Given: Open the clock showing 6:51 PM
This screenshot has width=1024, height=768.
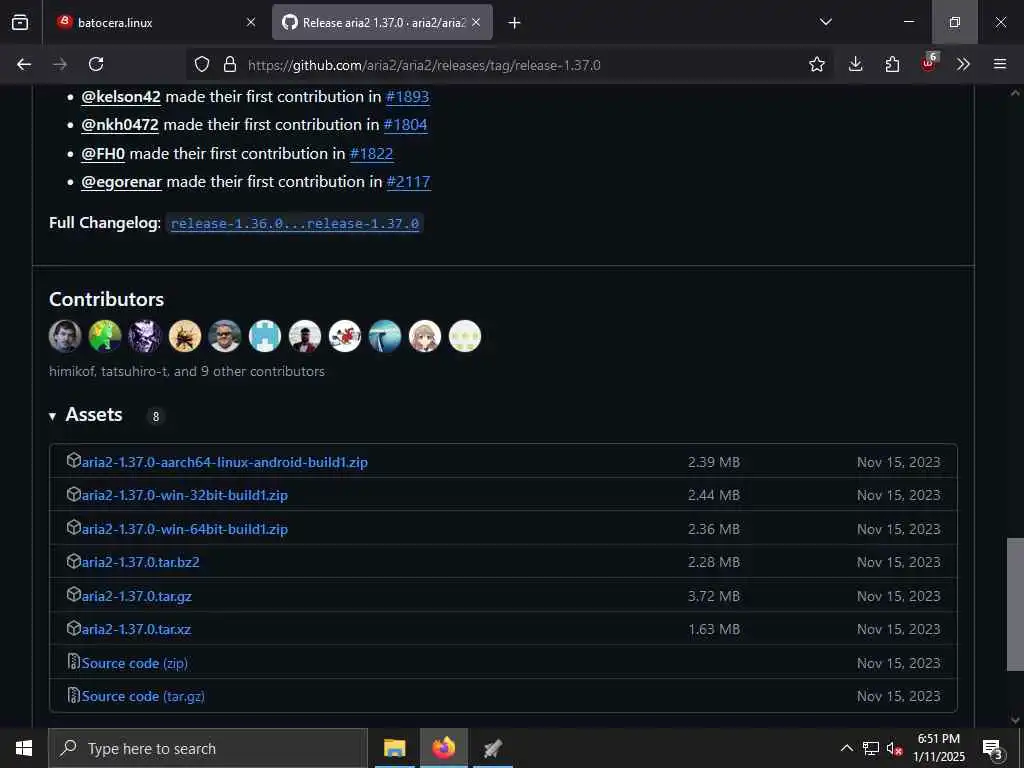Looking at the screenshot, I should [938, 748].
